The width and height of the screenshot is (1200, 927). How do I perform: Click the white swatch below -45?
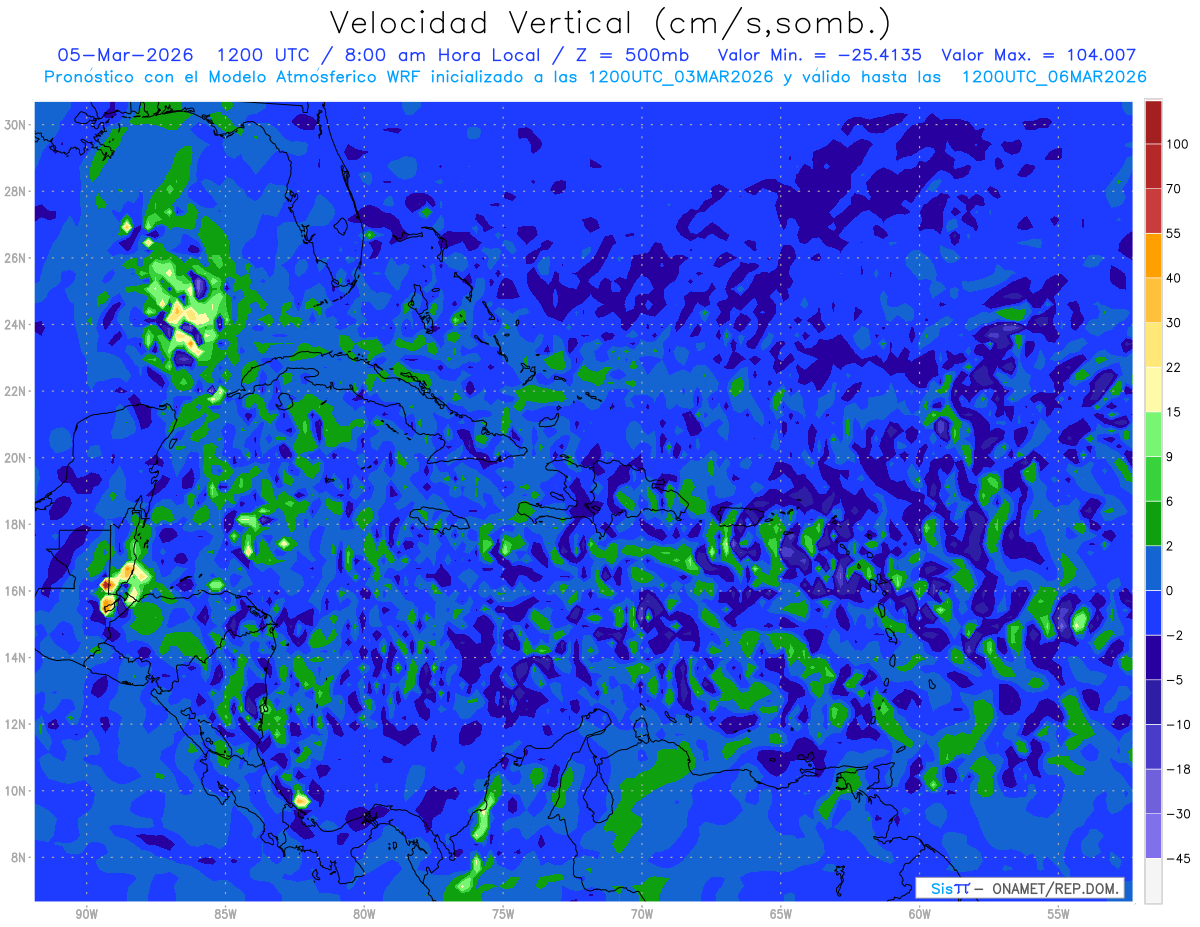(x=1153, y=880)
